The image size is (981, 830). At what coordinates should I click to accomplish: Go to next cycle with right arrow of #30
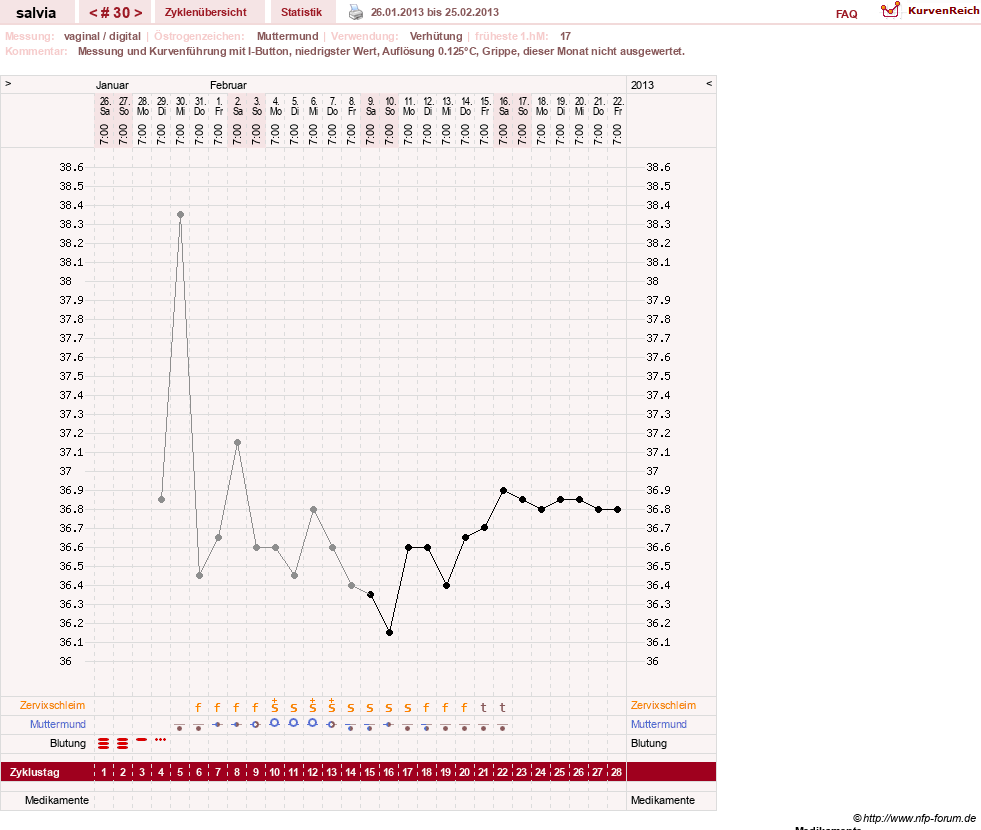tap(138, 13)
